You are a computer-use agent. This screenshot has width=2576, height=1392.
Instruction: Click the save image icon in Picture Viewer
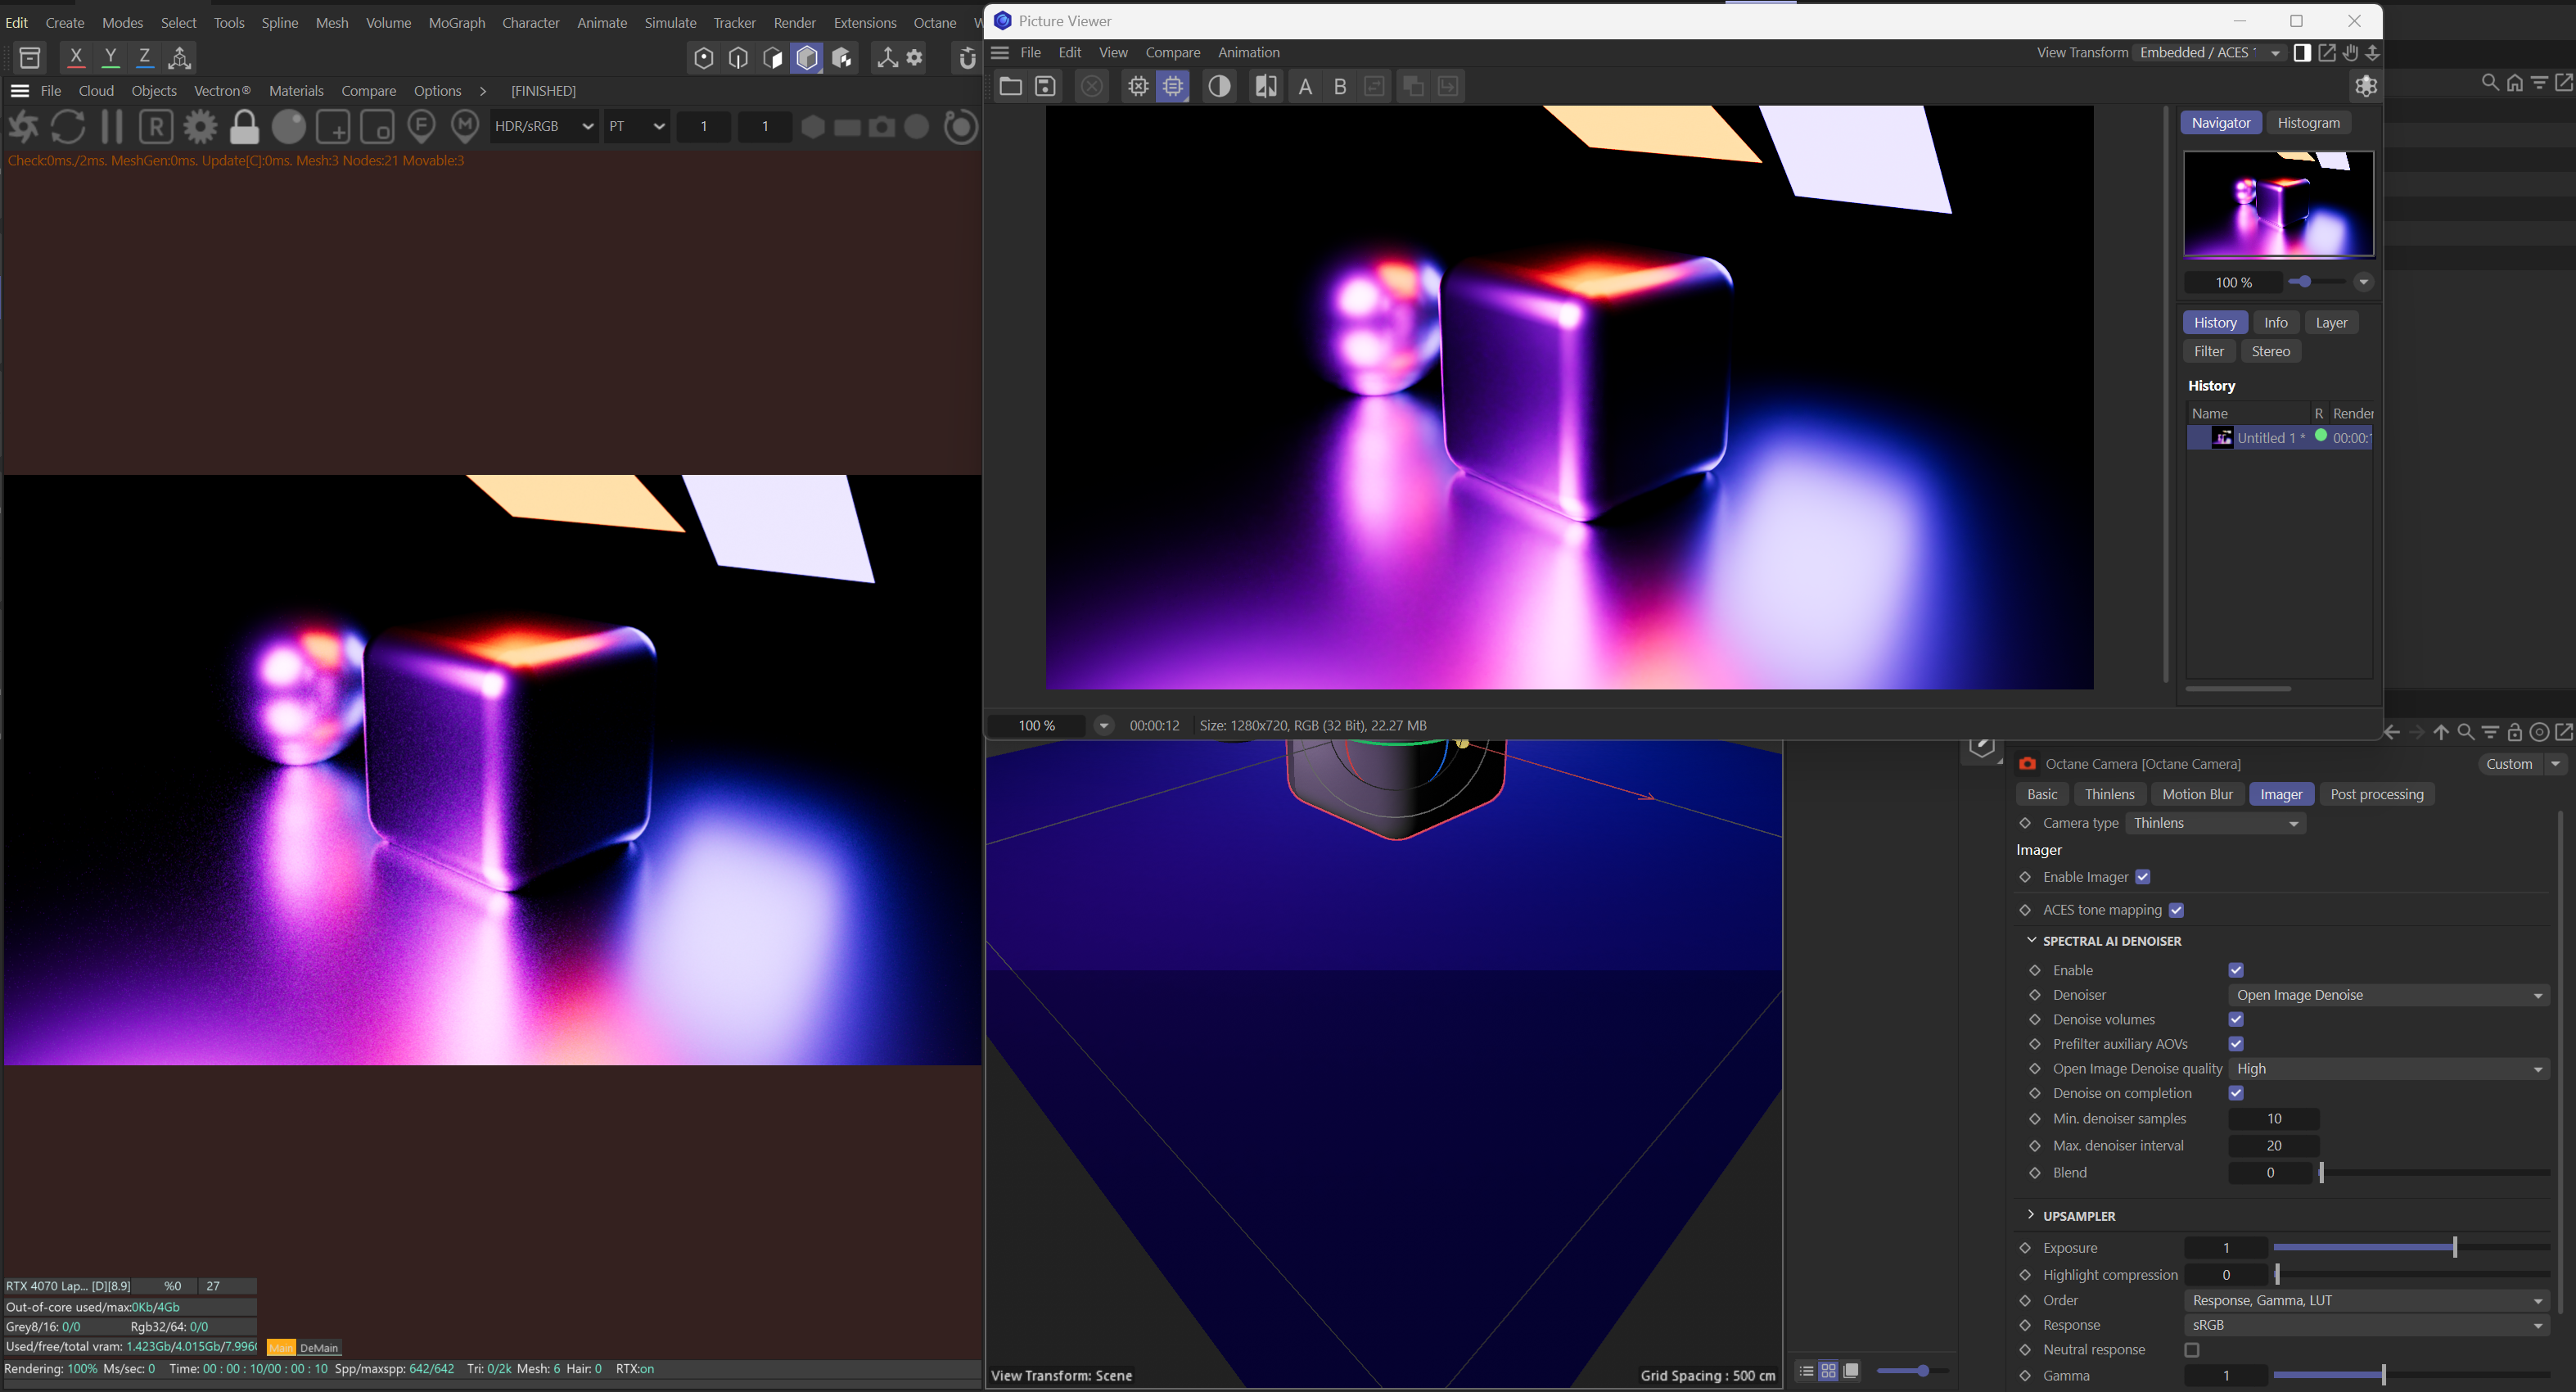(1045, 86)
